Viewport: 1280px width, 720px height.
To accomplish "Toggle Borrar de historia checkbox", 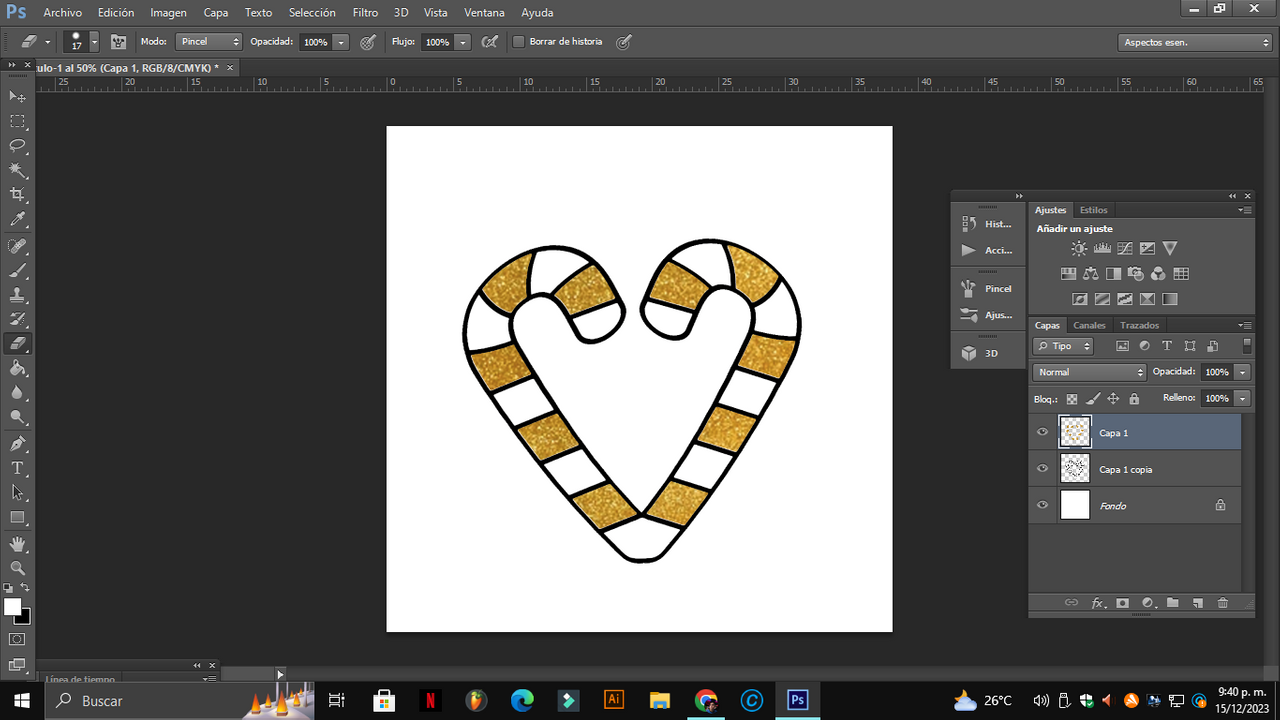I will (518, 42).
